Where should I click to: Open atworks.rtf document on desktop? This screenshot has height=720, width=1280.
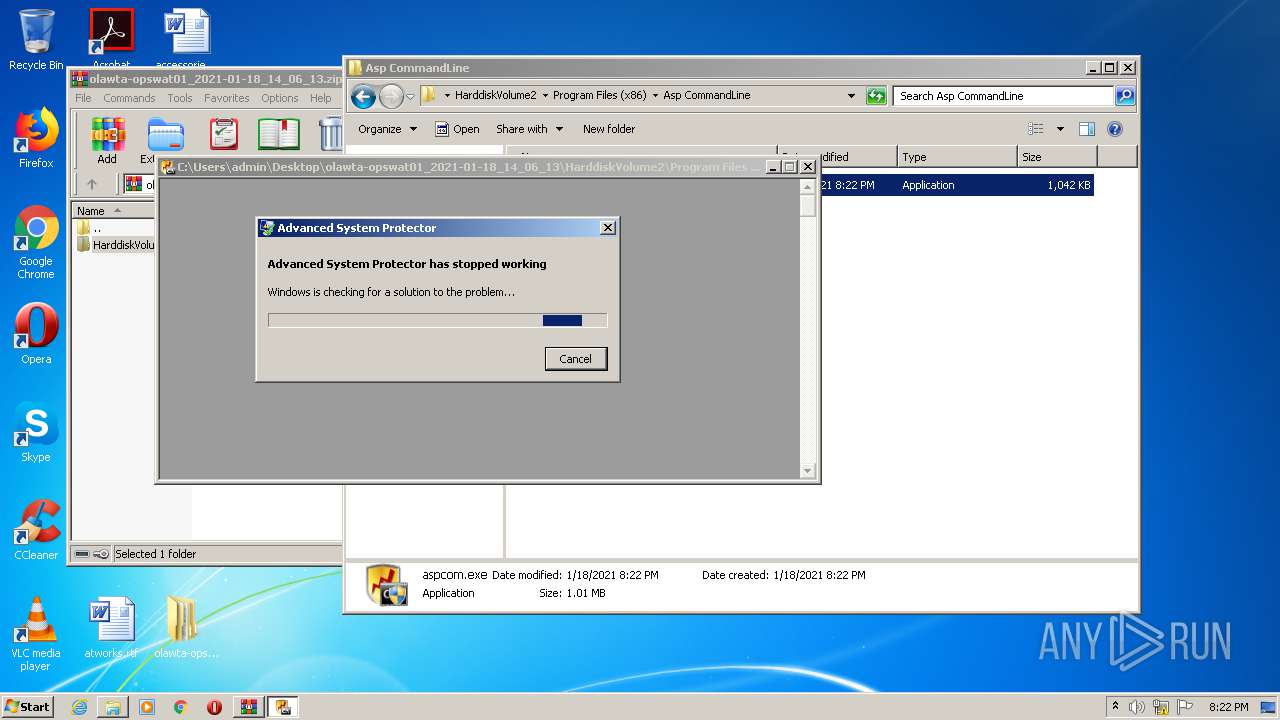111,628
